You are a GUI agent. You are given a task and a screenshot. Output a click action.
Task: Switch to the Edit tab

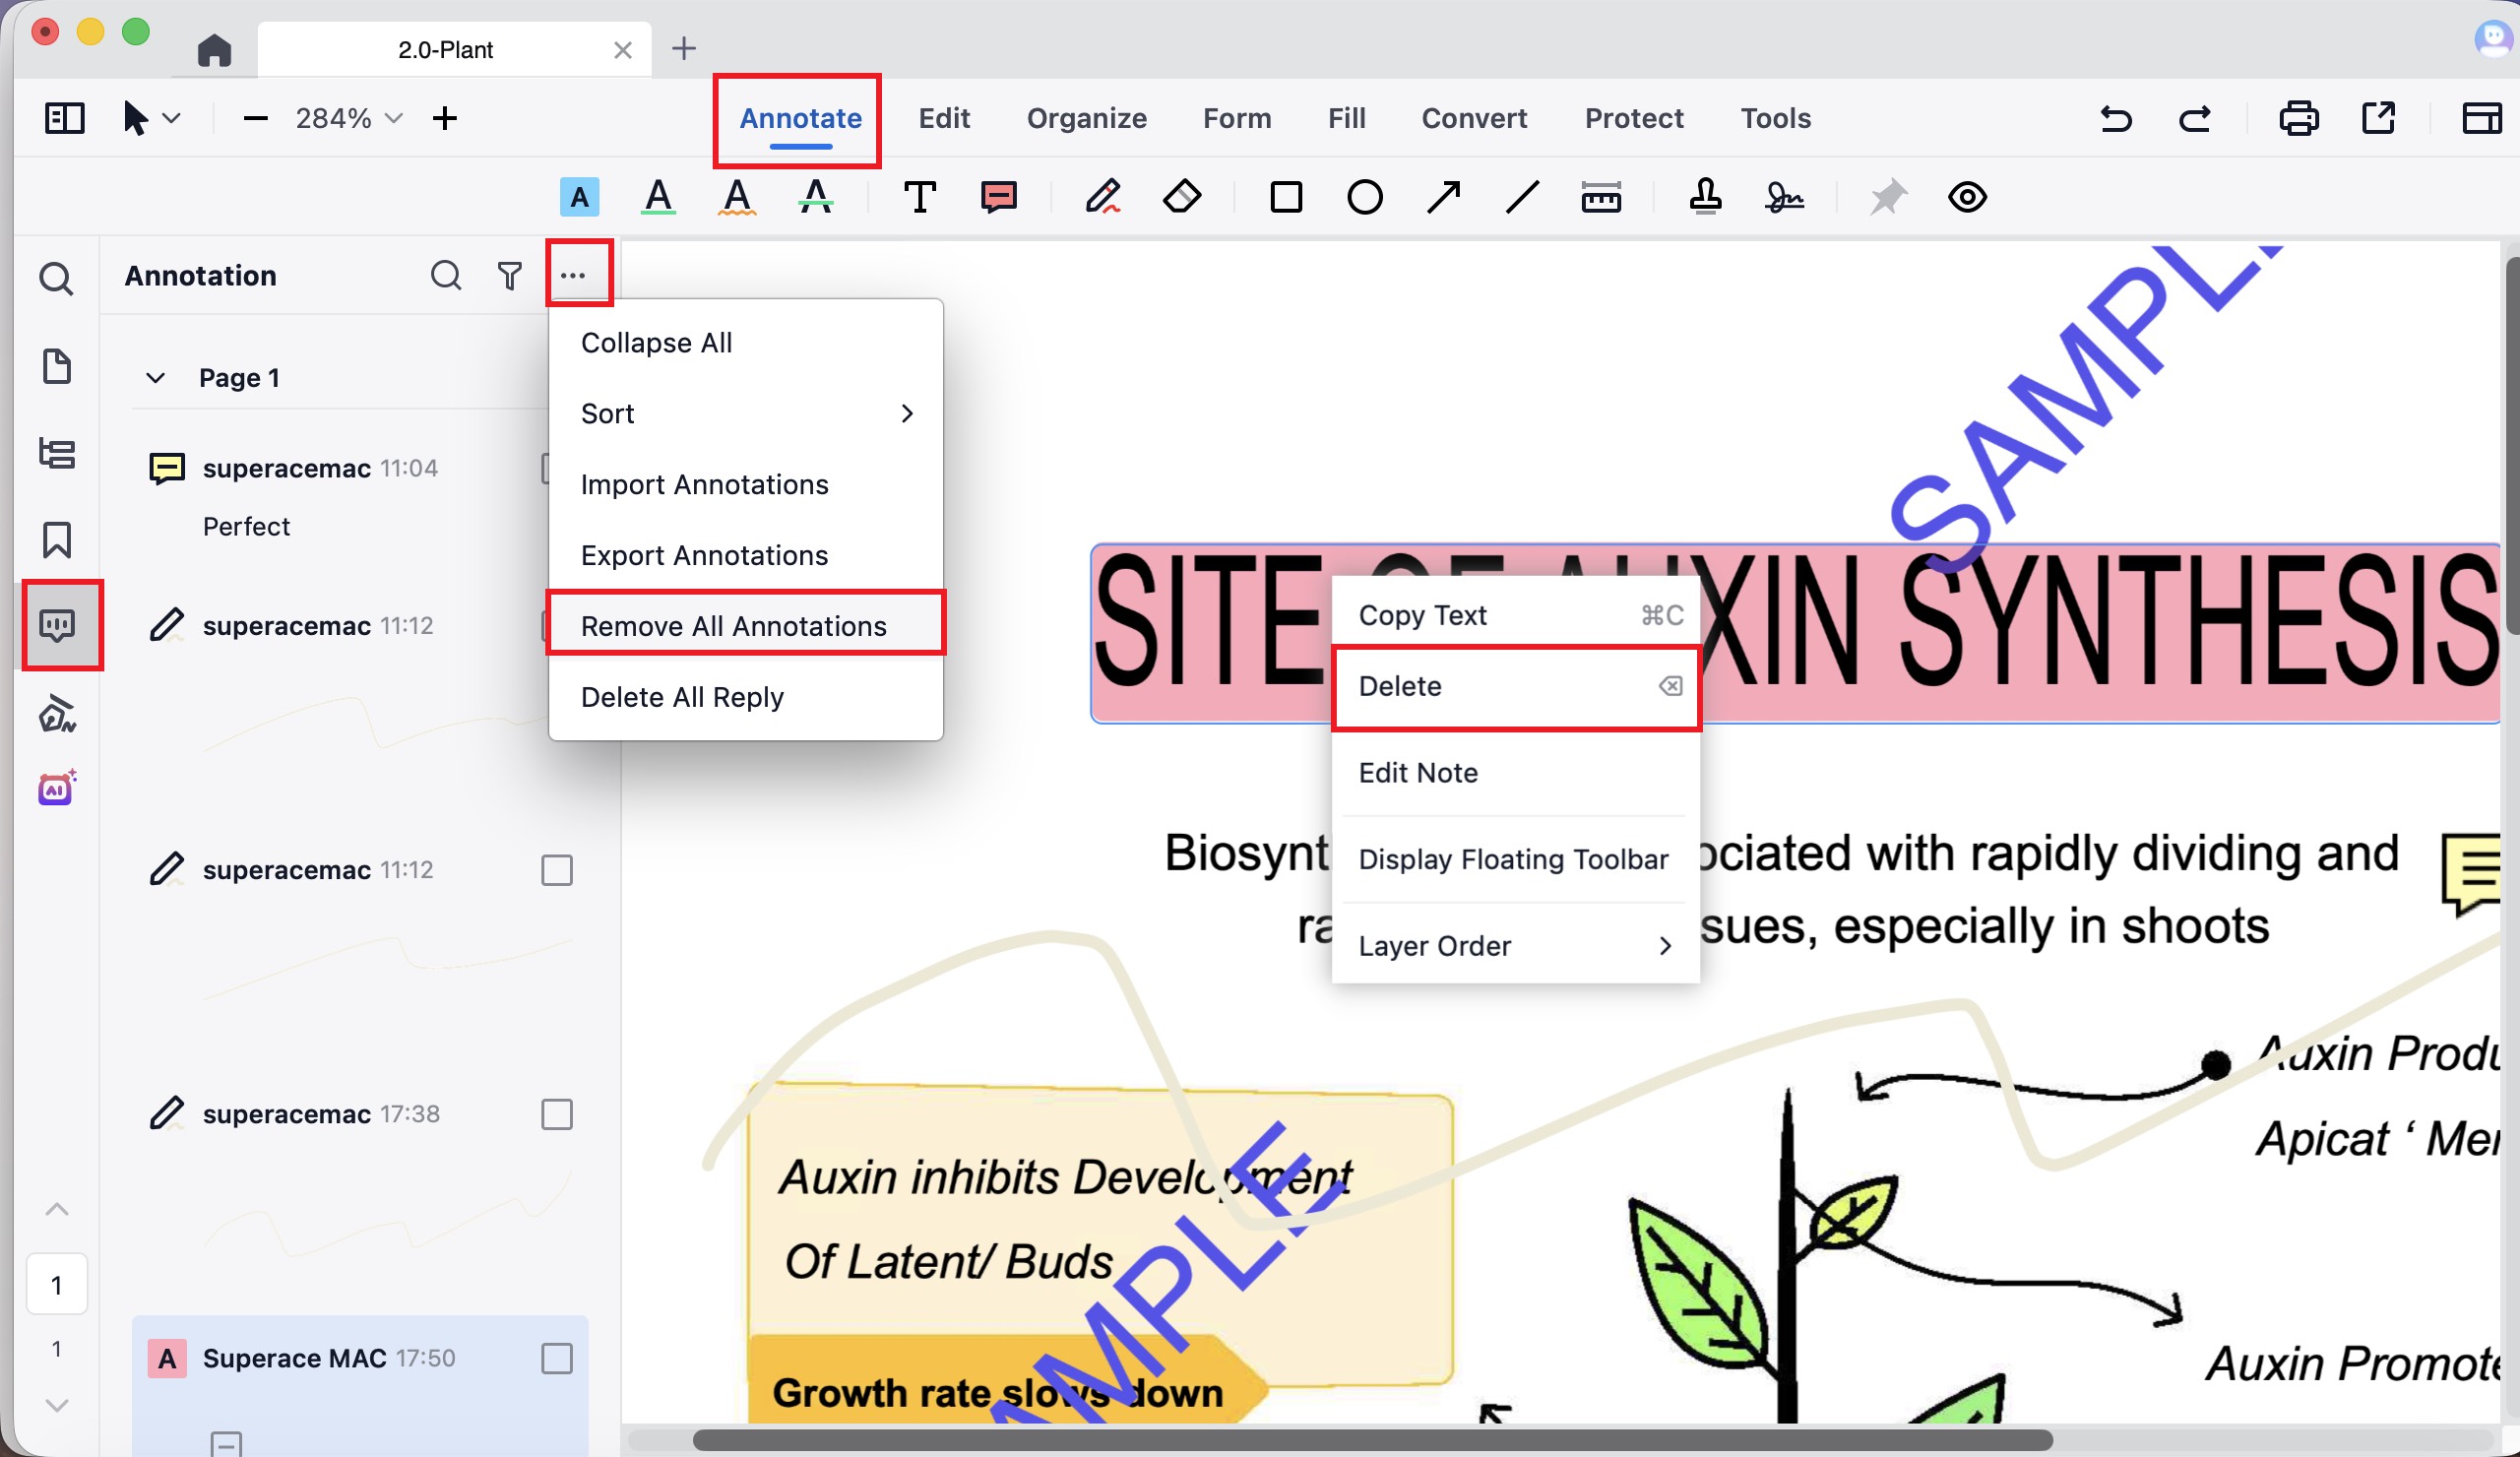click(x=944, y=118)
